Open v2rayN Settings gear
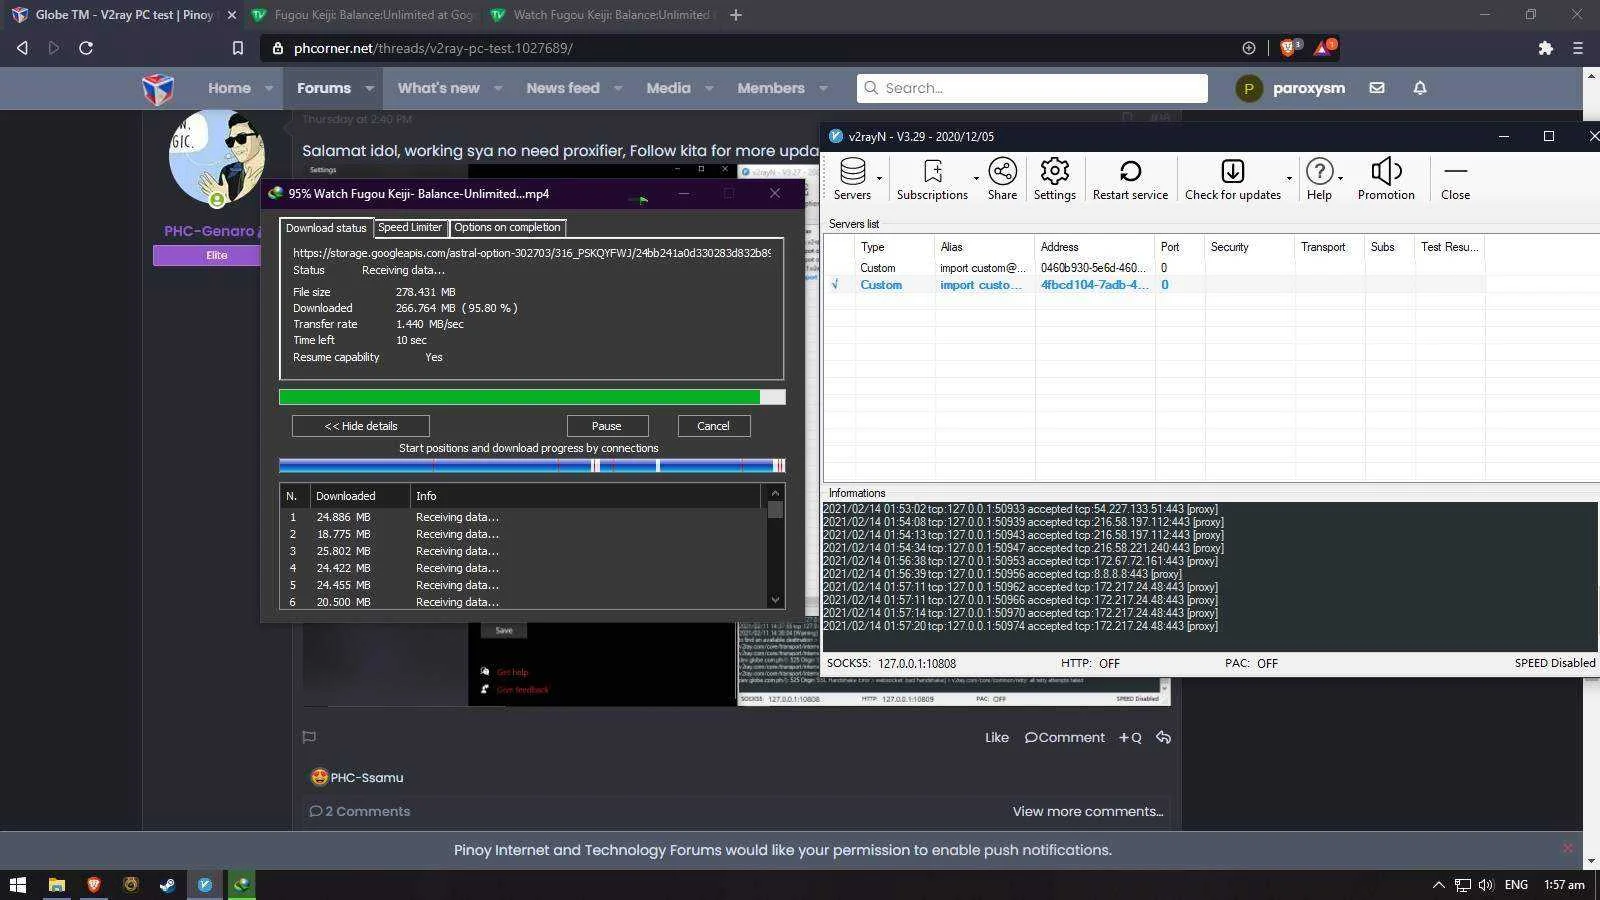The width and height of the screenshot is (1600, 900). 1054,180
